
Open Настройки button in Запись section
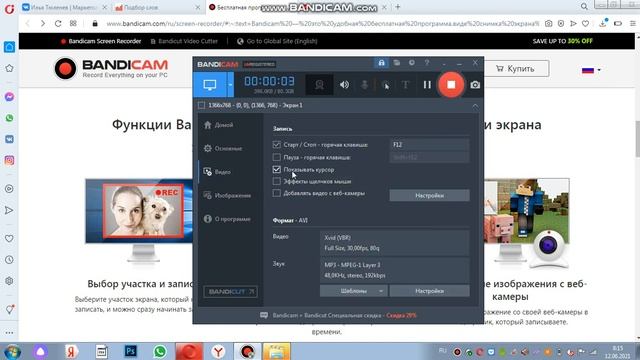(429, 196)
